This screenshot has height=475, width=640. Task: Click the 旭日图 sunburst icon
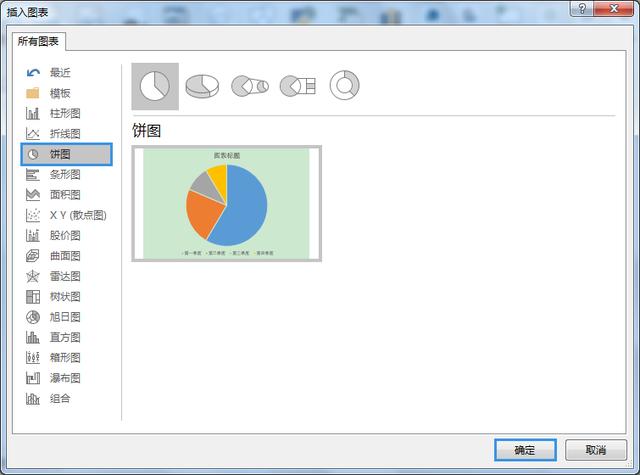click(x=33, y=317)
